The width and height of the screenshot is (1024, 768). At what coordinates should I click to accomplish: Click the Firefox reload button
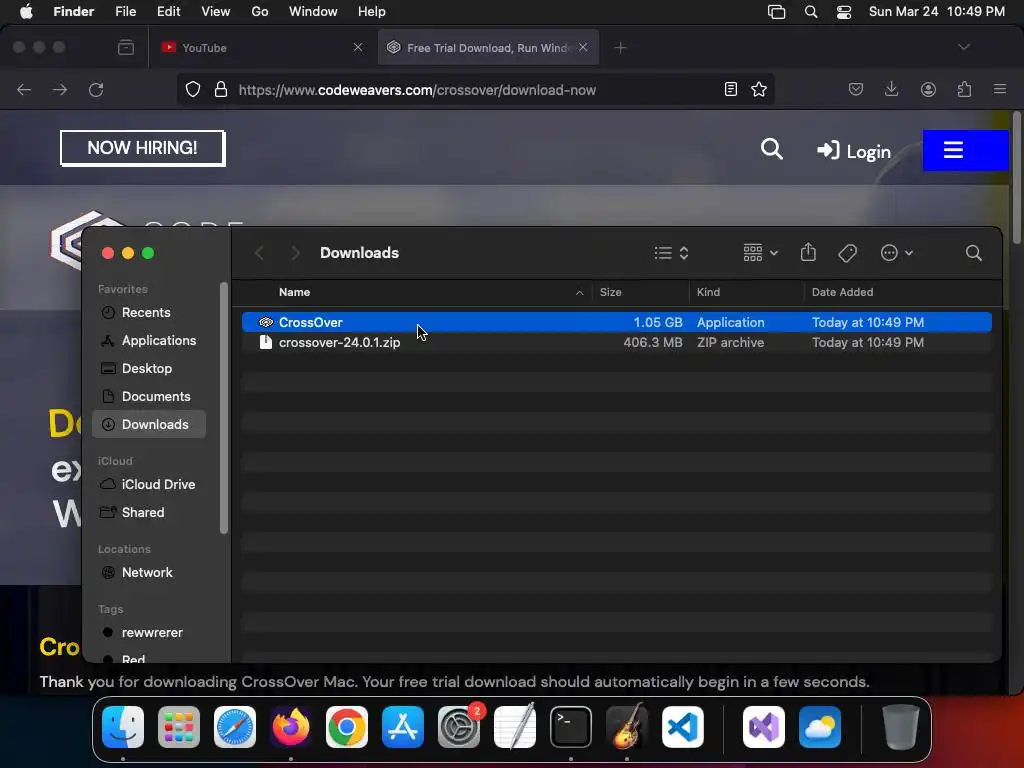(96, 89)
